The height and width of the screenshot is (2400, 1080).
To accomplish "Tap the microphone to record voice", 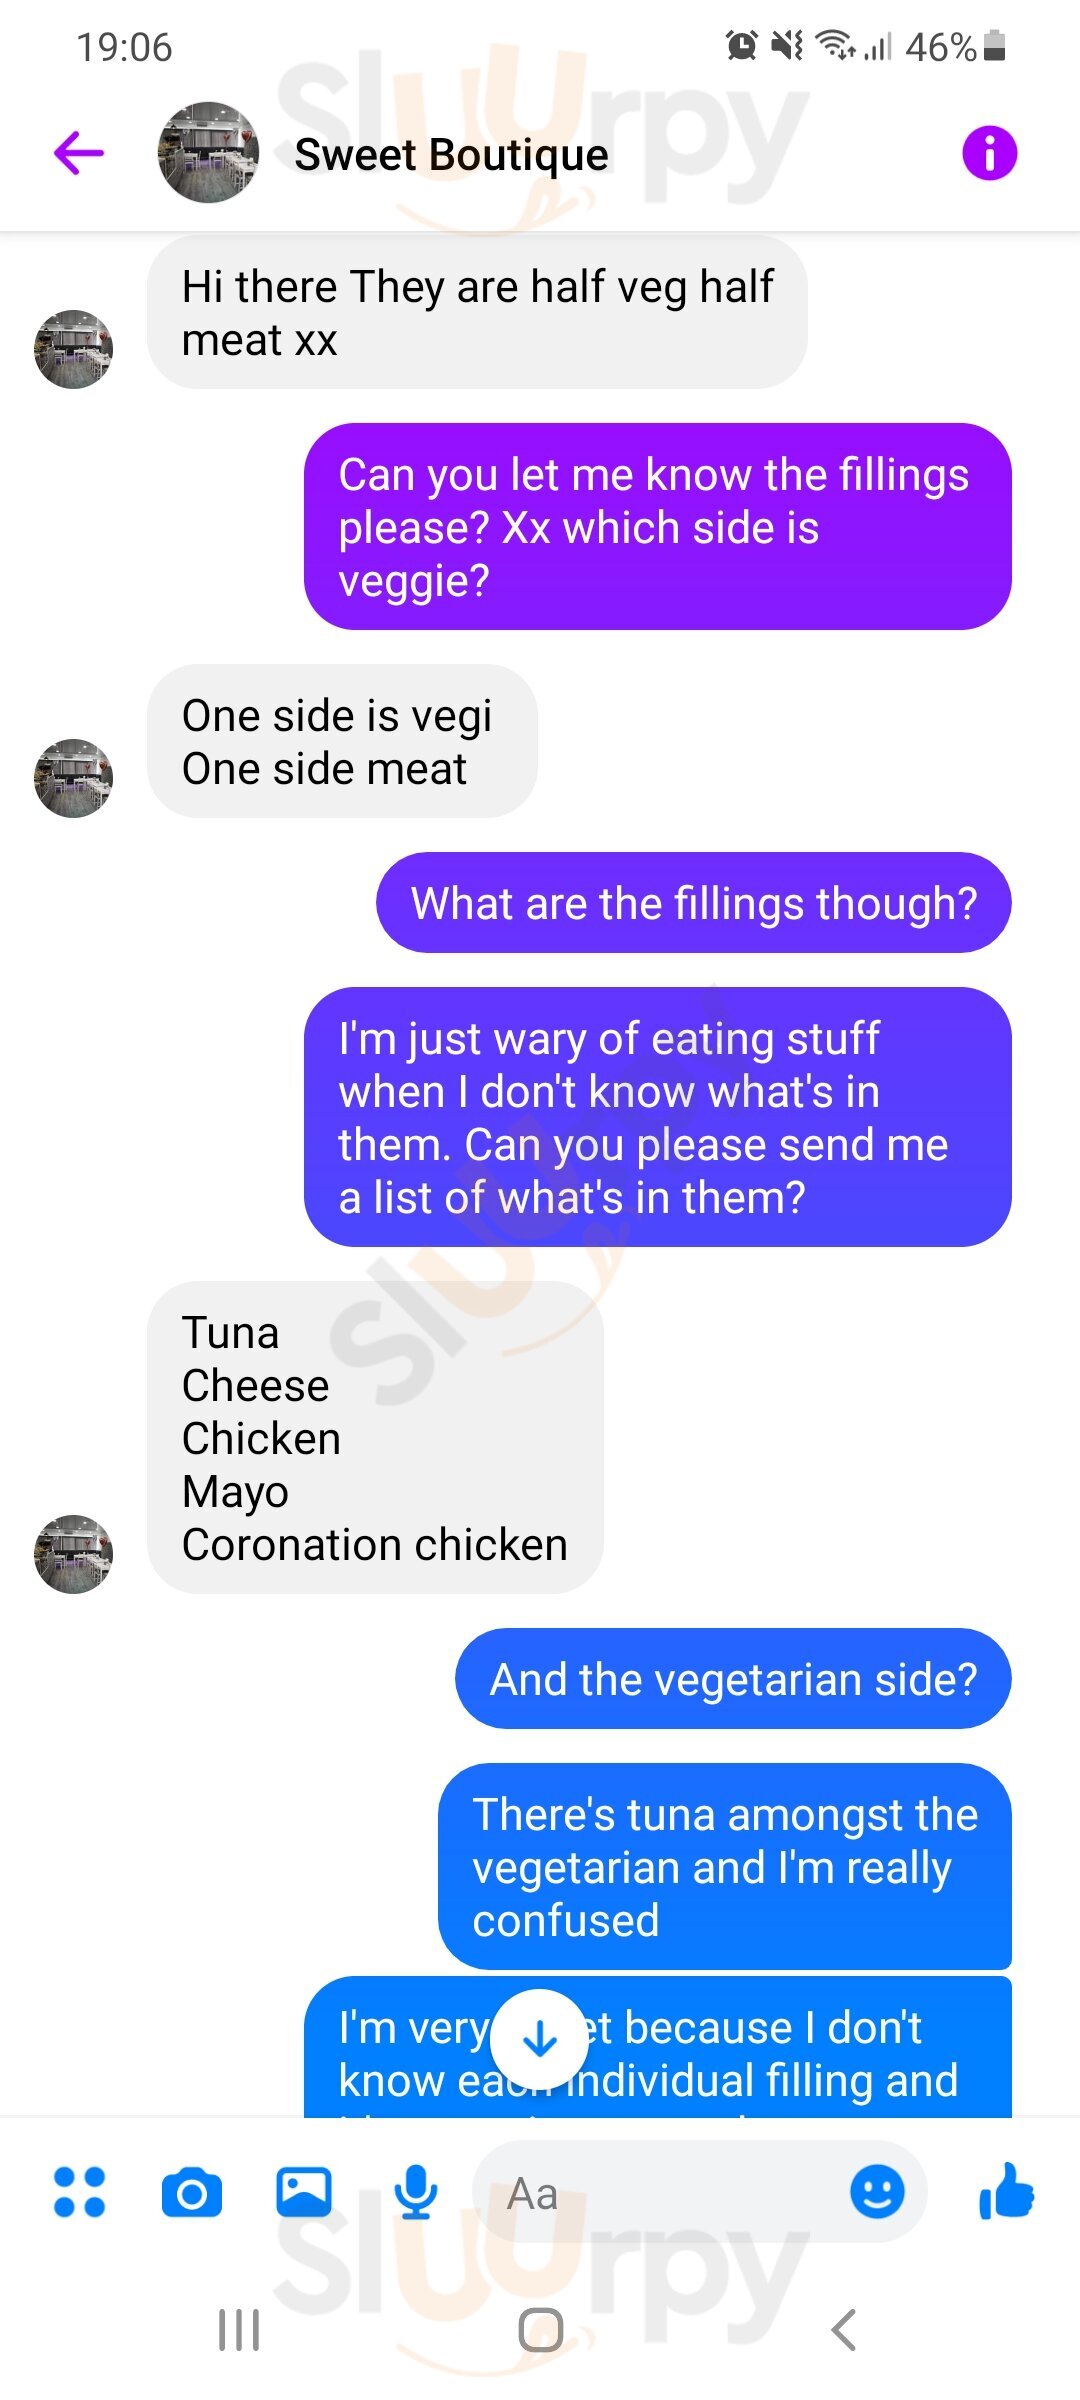I will [x=415, y=2193].
